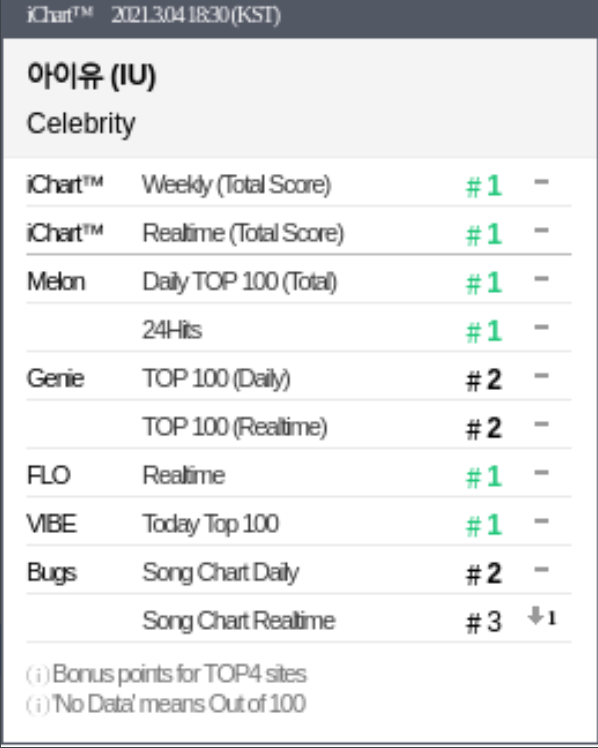The height and width of the screenshot is (748, 598).
Task: Select the Melon Daily TOP 100 (Total) entry
Action: click(x=299, y=281)
